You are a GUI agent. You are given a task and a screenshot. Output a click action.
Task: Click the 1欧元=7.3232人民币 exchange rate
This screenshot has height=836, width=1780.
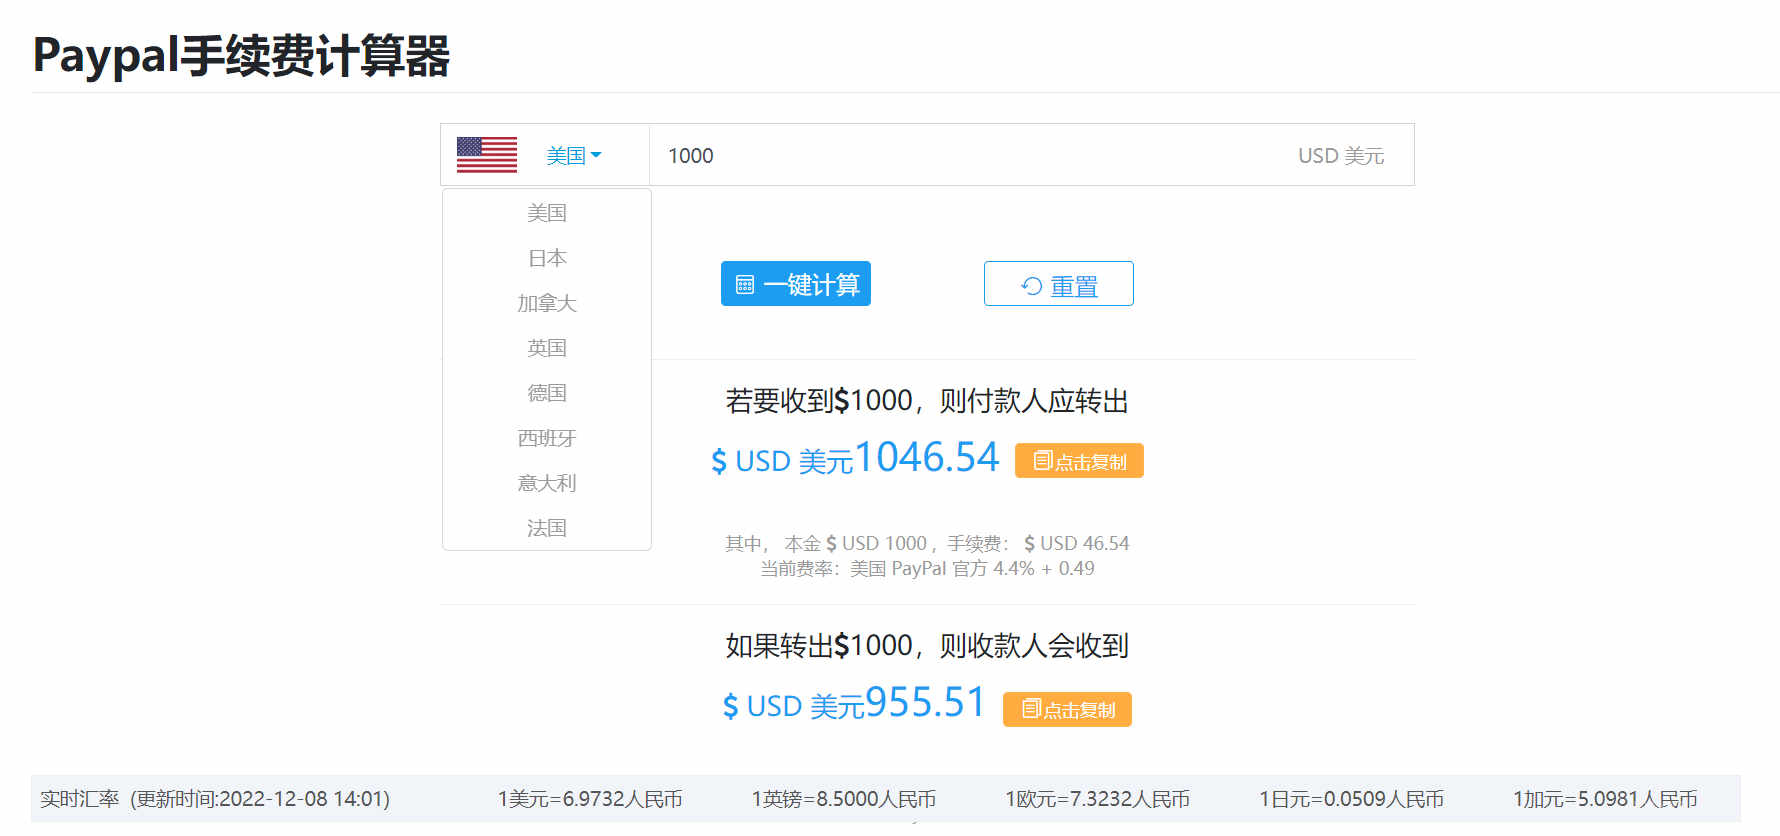(x=1098, y=799)
